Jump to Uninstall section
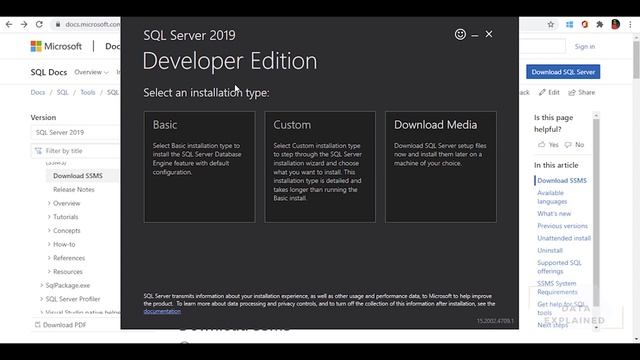 [x=550, y=250]
